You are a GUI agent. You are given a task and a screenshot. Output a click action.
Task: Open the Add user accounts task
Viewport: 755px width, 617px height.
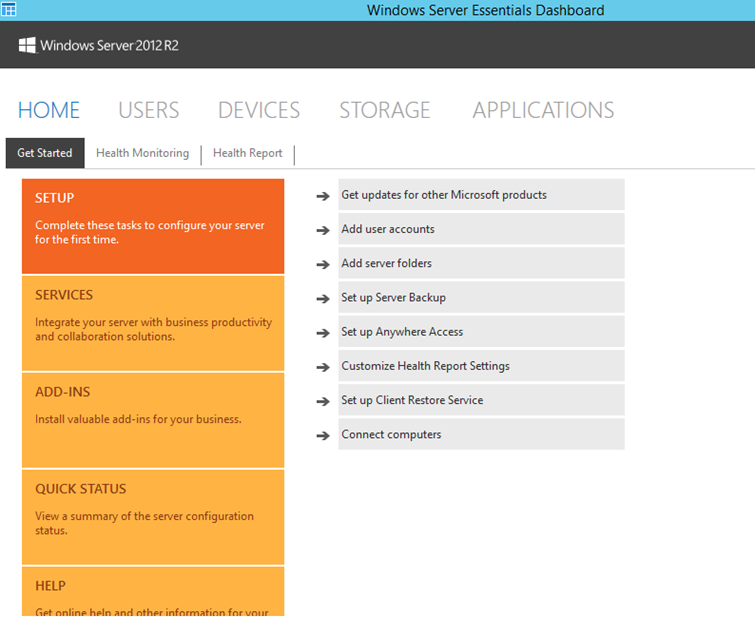point(482,229)
